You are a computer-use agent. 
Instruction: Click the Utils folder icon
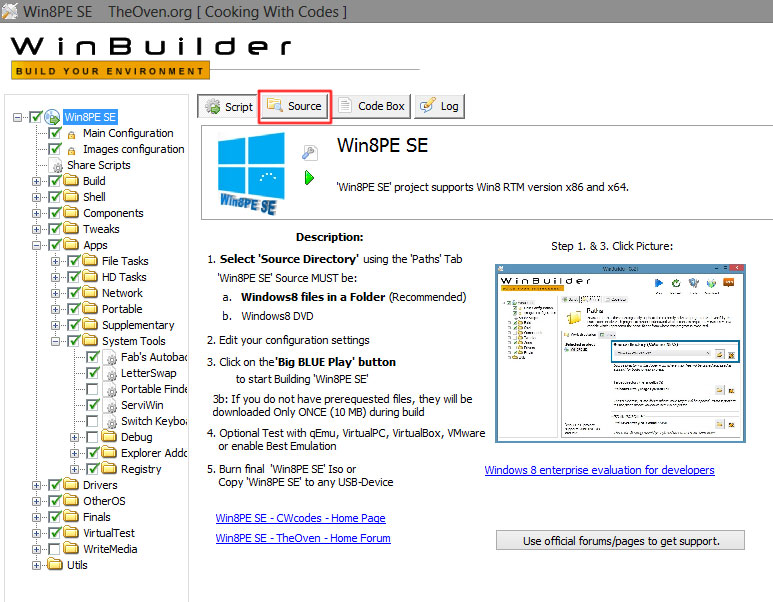55,564
